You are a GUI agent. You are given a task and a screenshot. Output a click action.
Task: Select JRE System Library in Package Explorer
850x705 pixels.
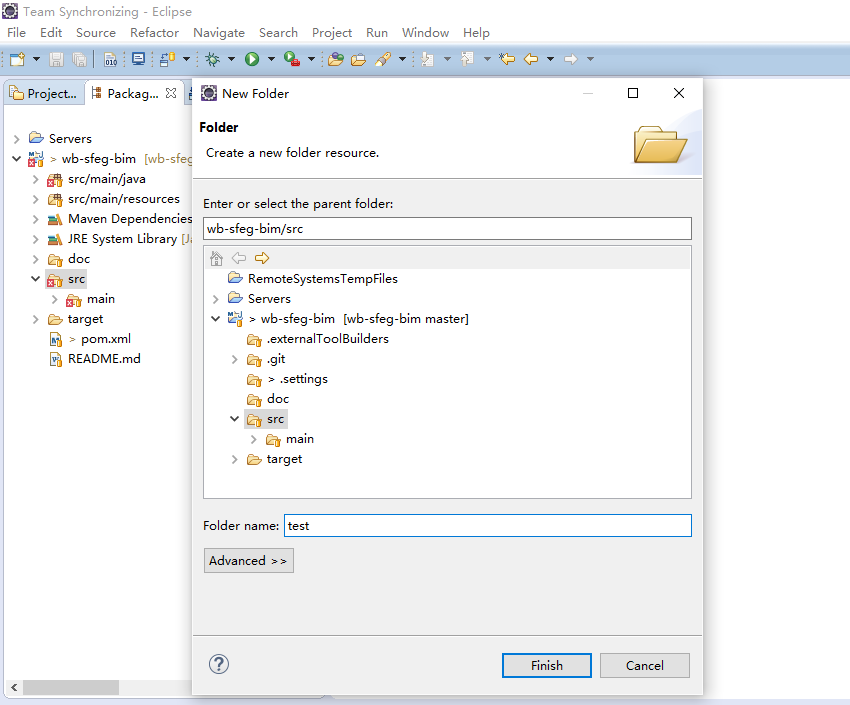(x=123, y=239)
